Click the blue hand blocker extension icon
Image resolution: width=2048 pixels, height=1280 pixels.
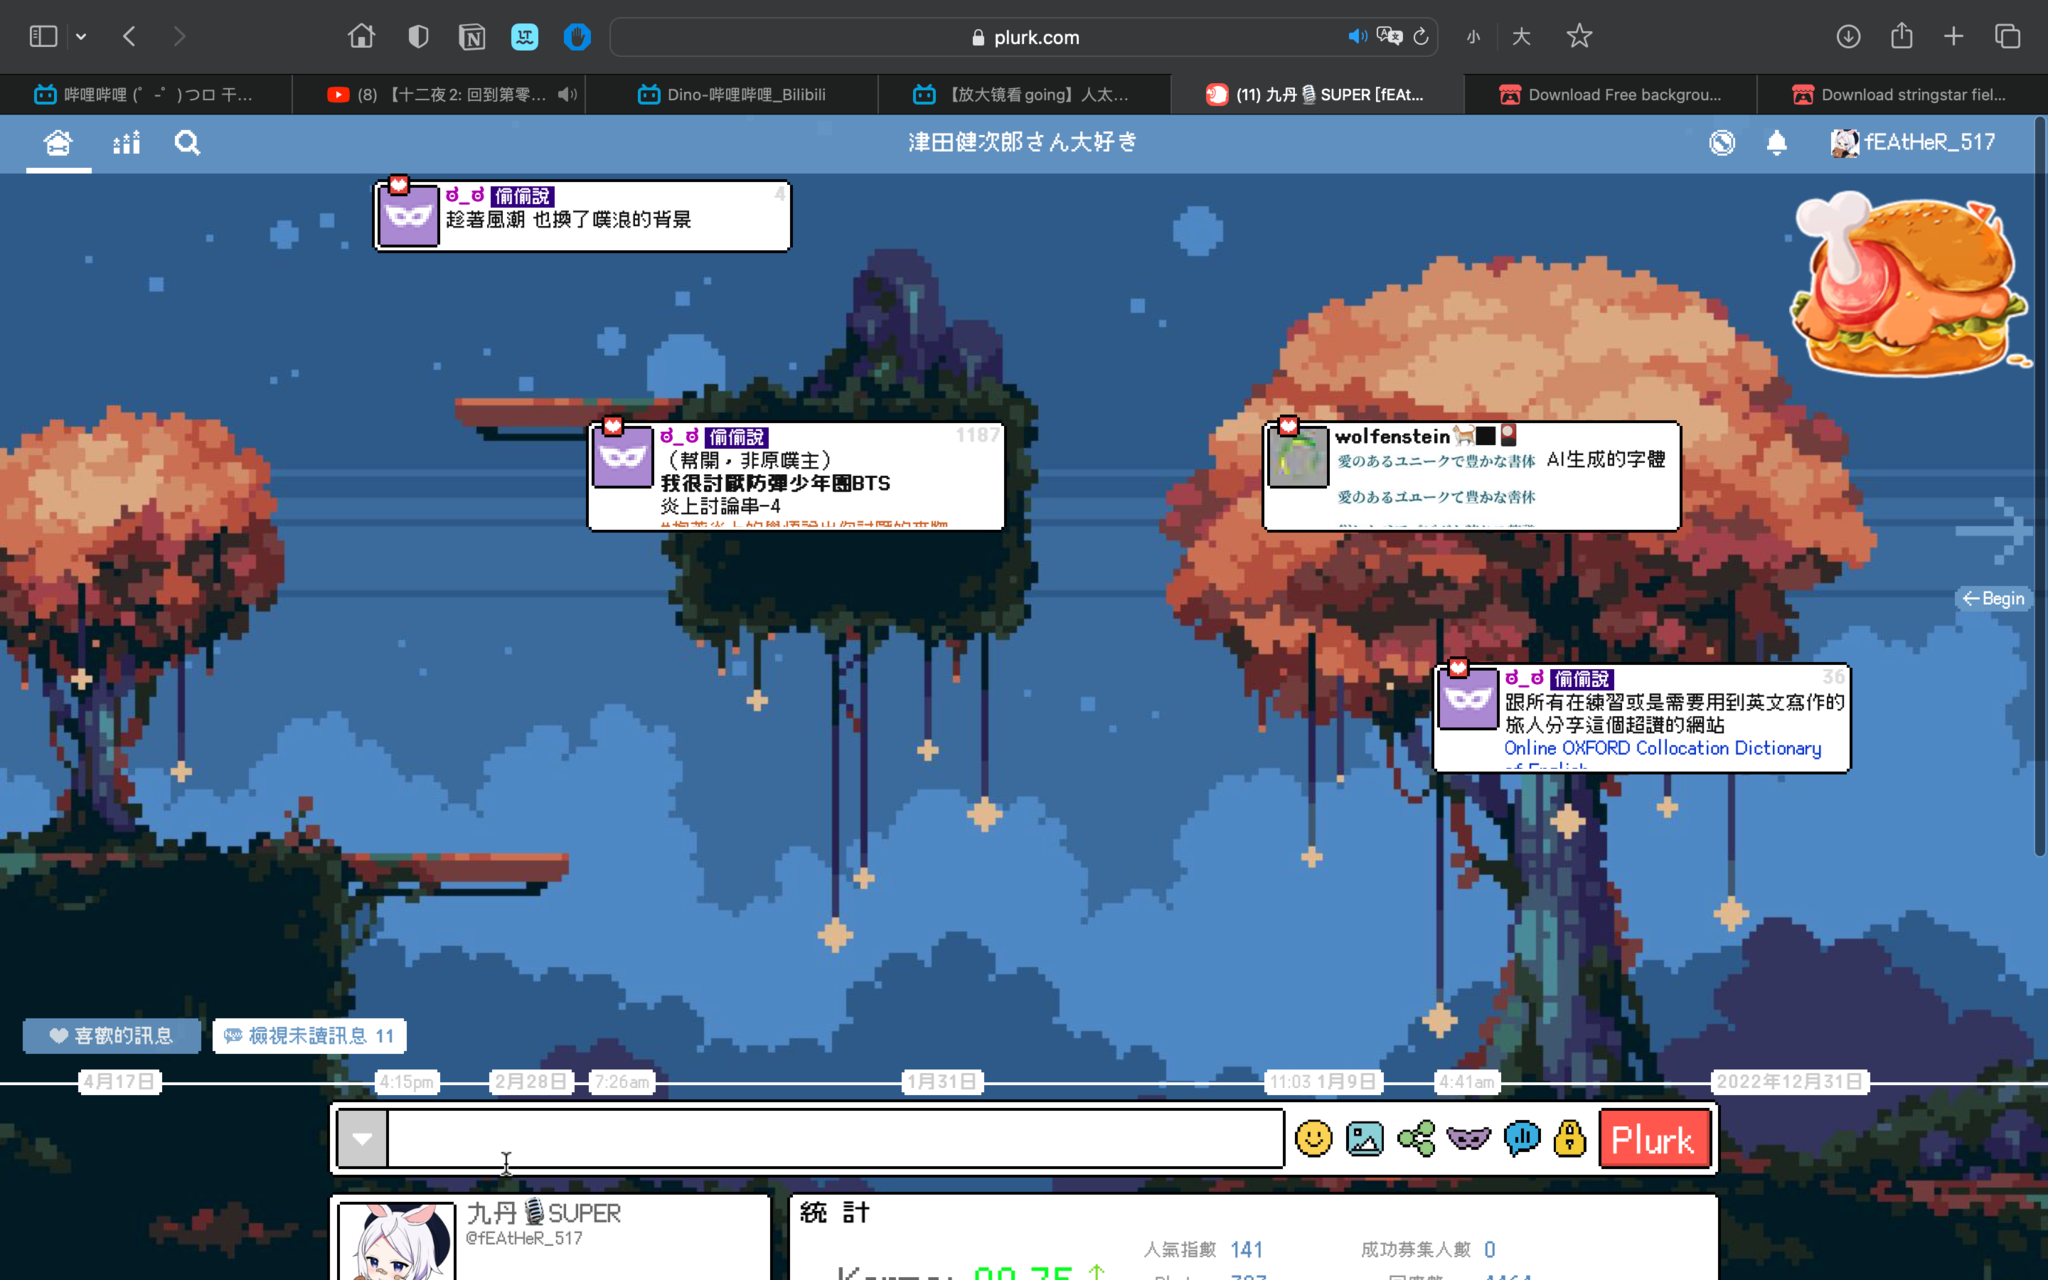[577, 37]
